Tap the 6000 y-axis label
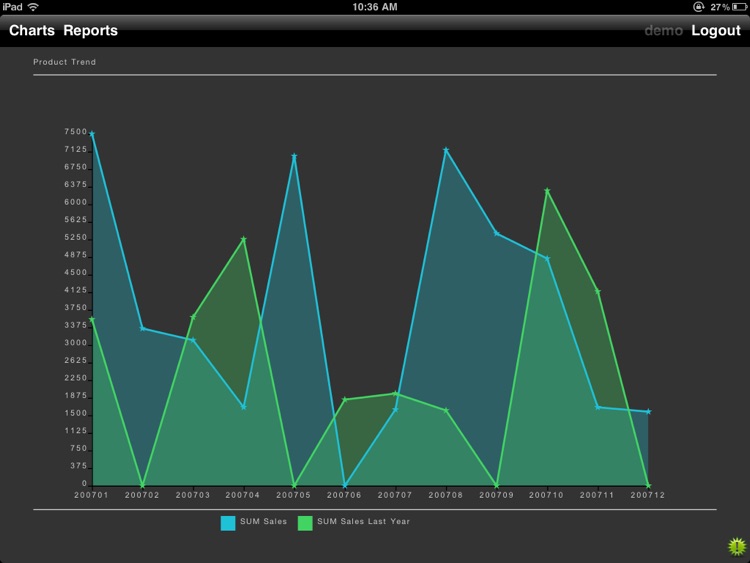Image resolution: width=750 pixels, height=563 pixels. click(76, 202)
